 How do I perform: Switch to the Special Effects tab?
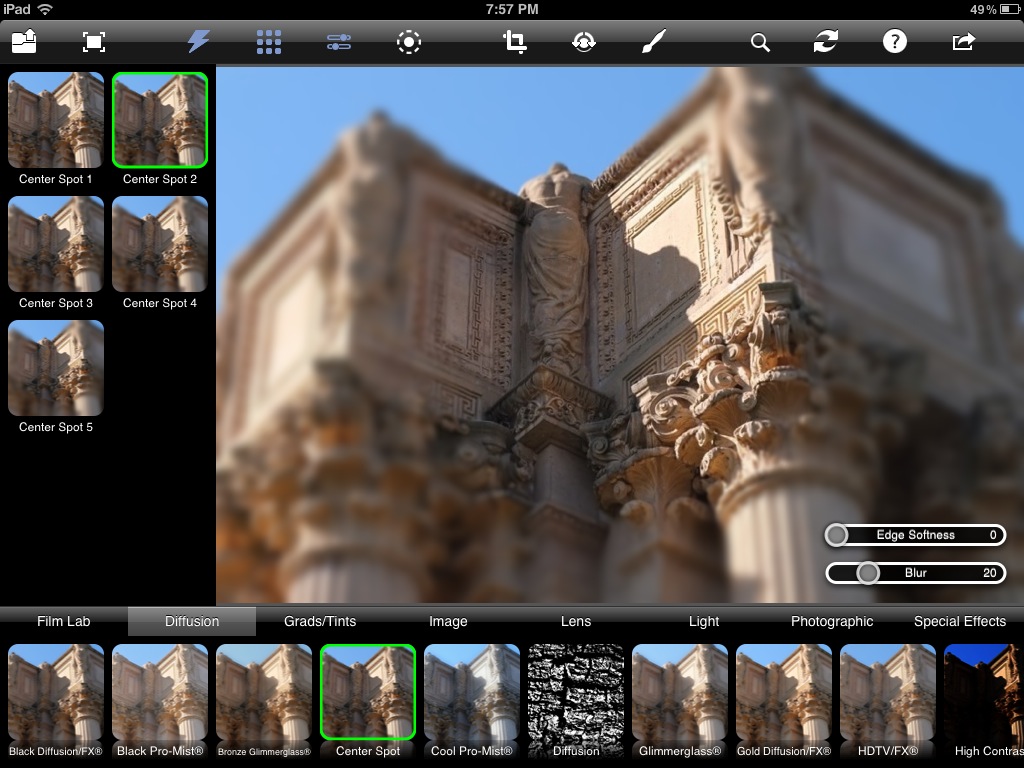coord(959,621)
